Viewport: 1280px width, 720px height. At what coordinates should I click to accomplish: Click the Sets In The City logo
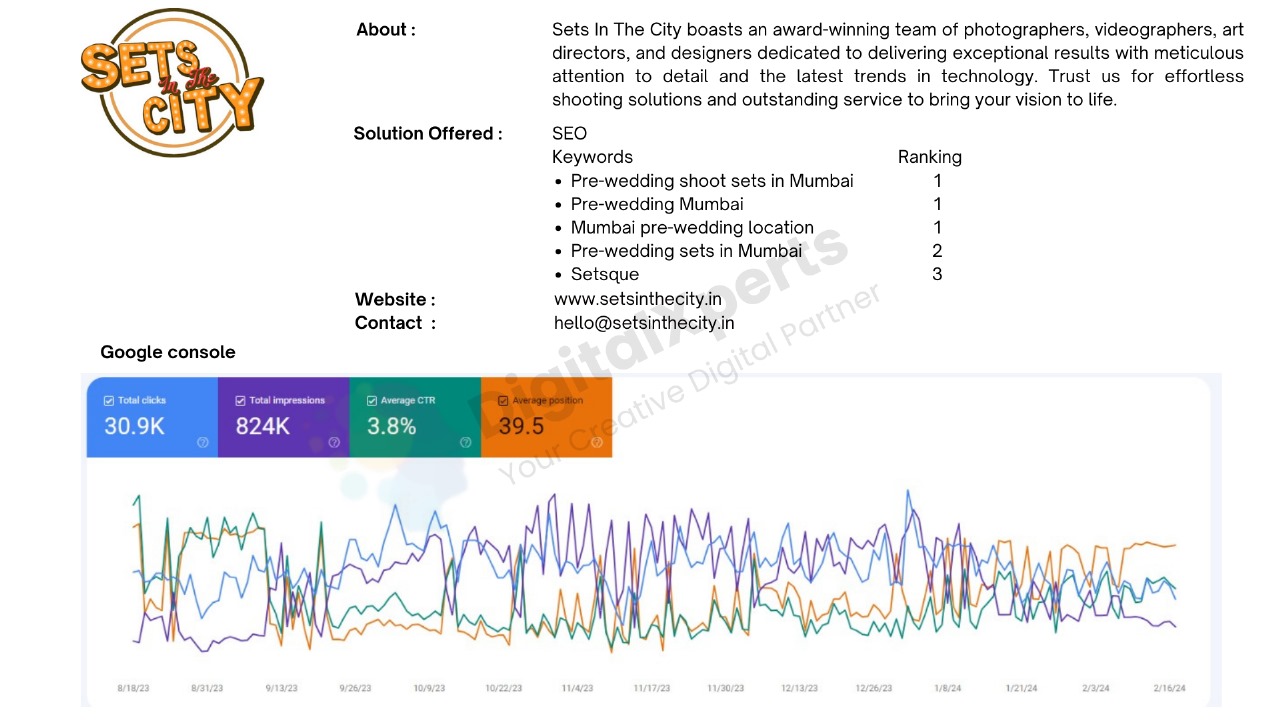(x=171, y=84)
